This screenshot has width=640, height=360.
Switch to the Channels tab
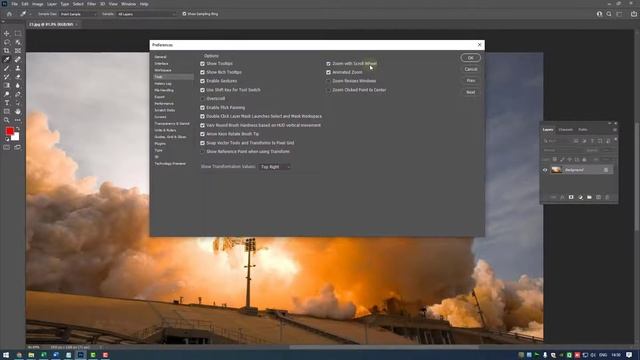[x=566, y=130]
